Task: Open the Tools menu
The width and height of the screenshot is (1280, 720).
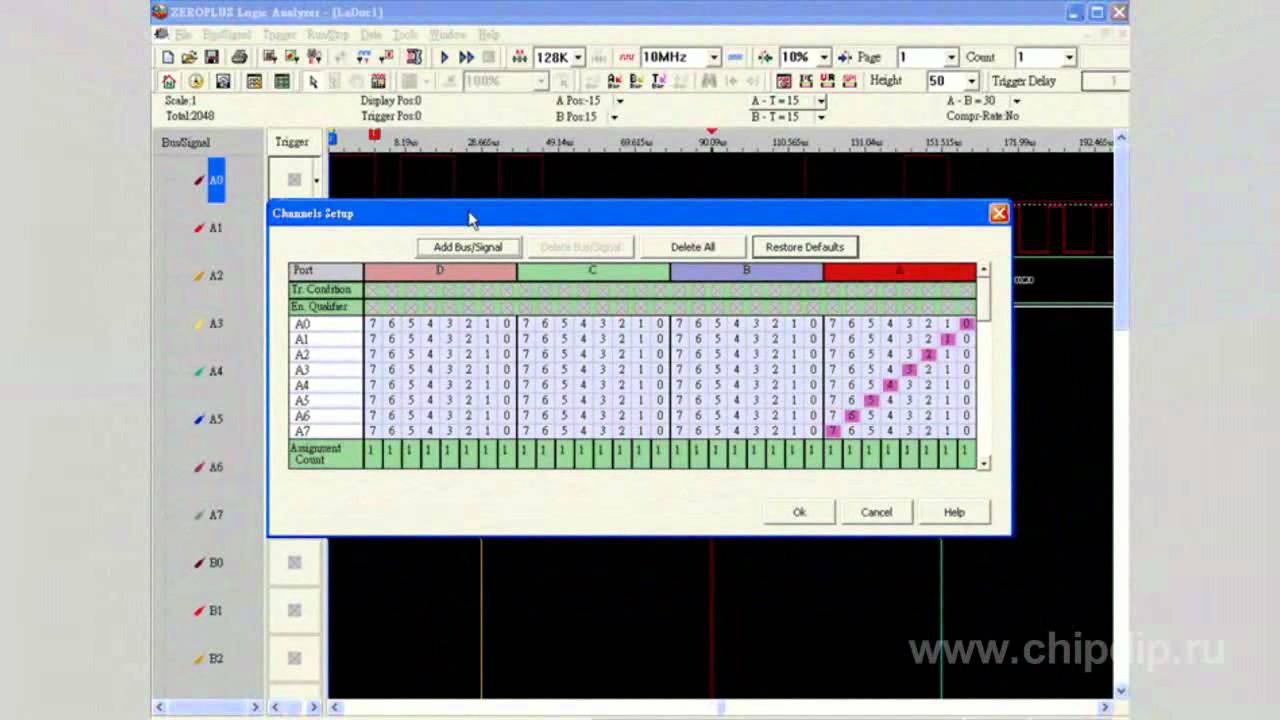Action: [x=404, y=34]
